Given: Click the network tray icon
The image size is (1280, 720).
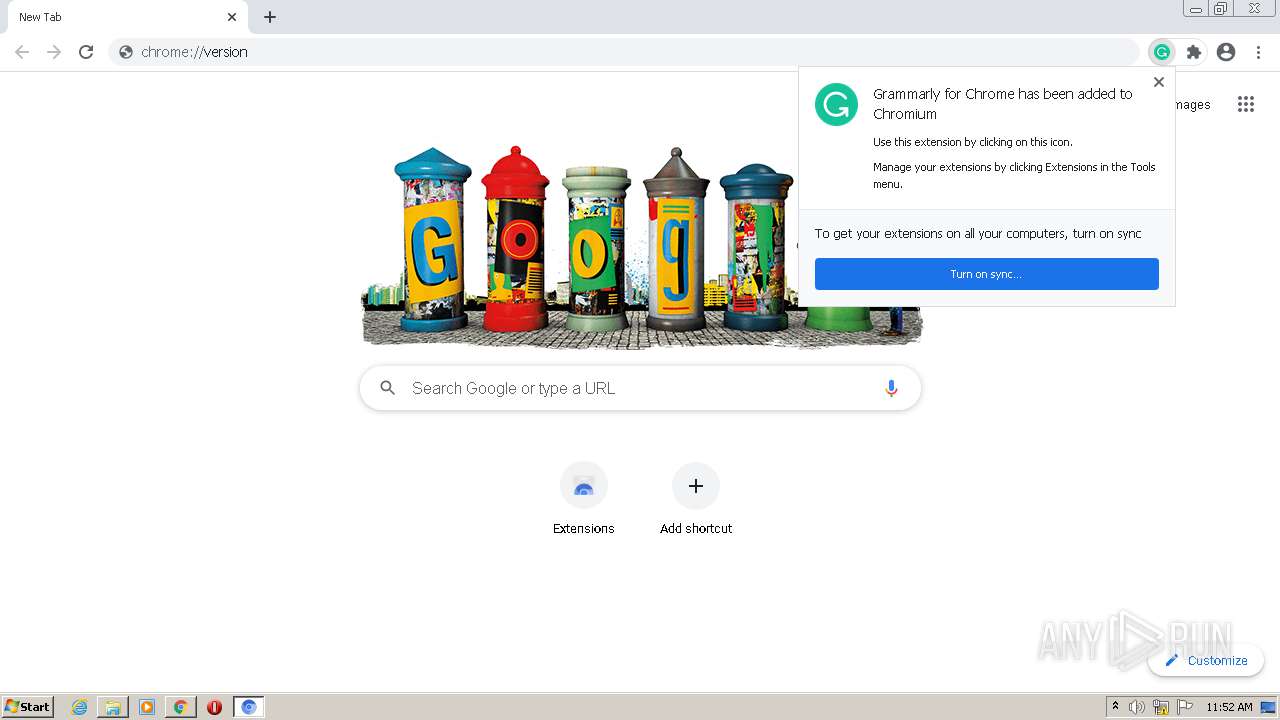Looking at the screenshot, I should coord(1161,707).
